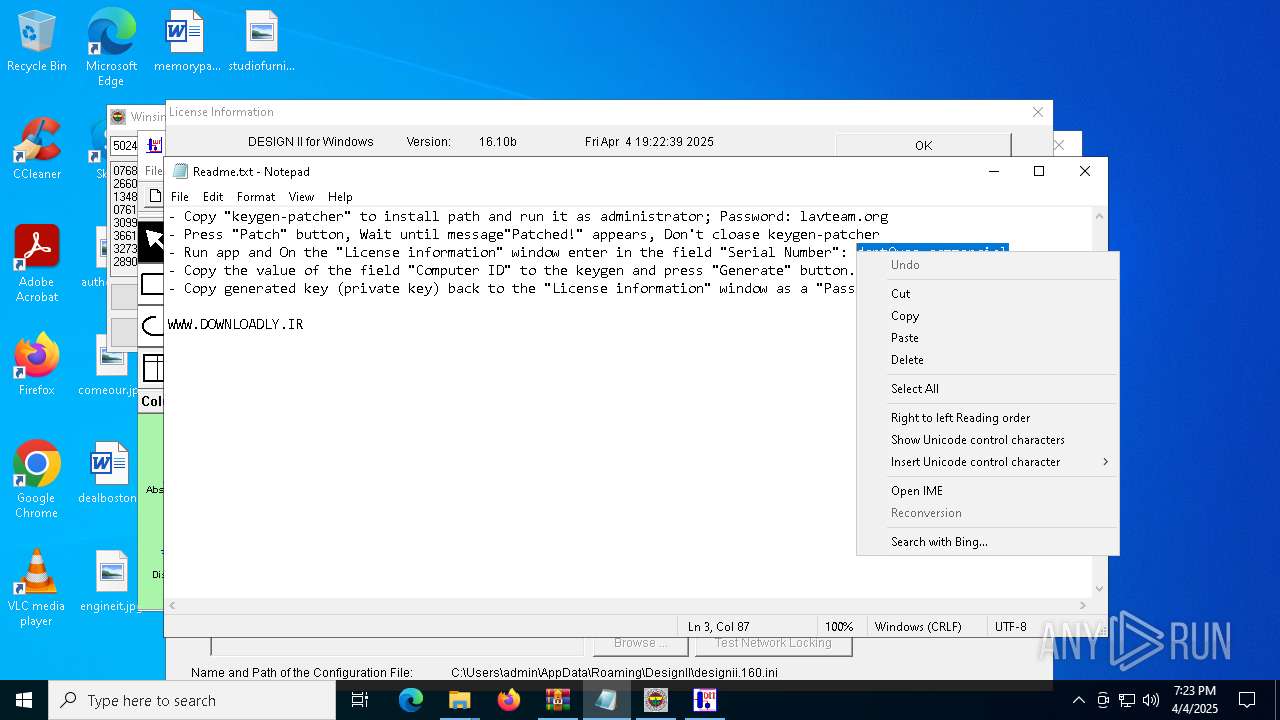Image resolution: width=1280 pixels, height=720 pixels.
Task: Click Test Network Locking button
Action: (773, 645)
